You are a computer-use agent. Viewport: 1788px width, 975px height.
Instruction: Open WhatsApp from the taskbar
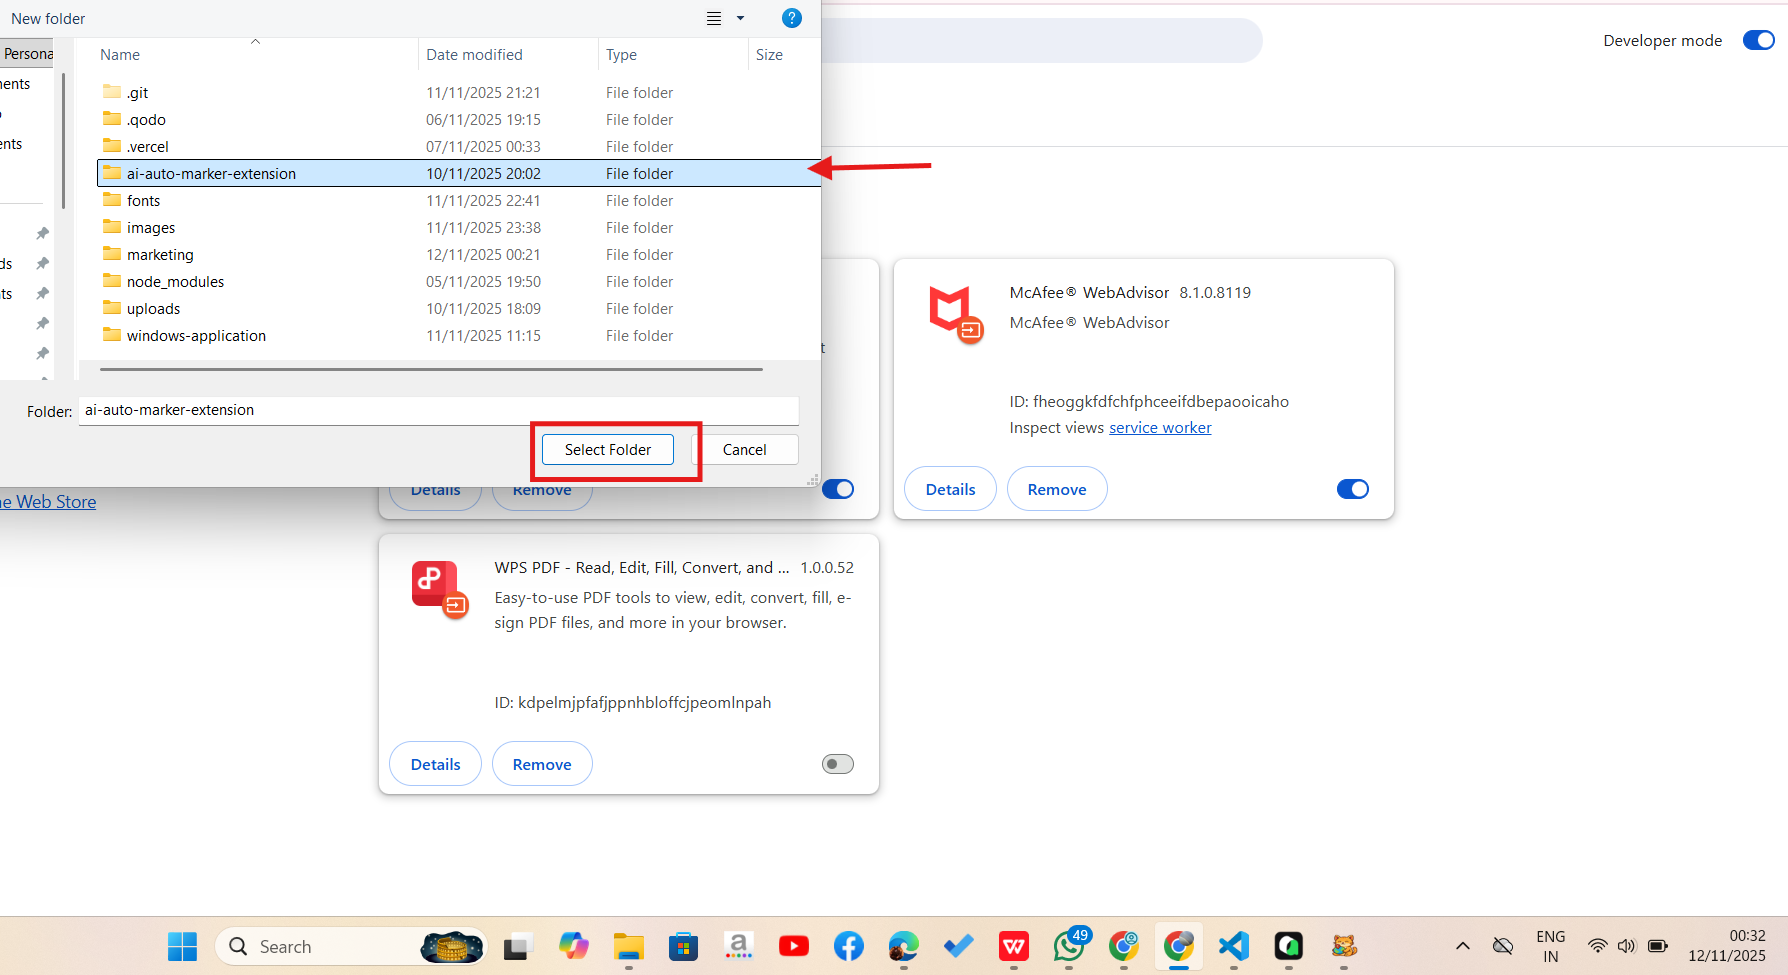click(1068, 946)
